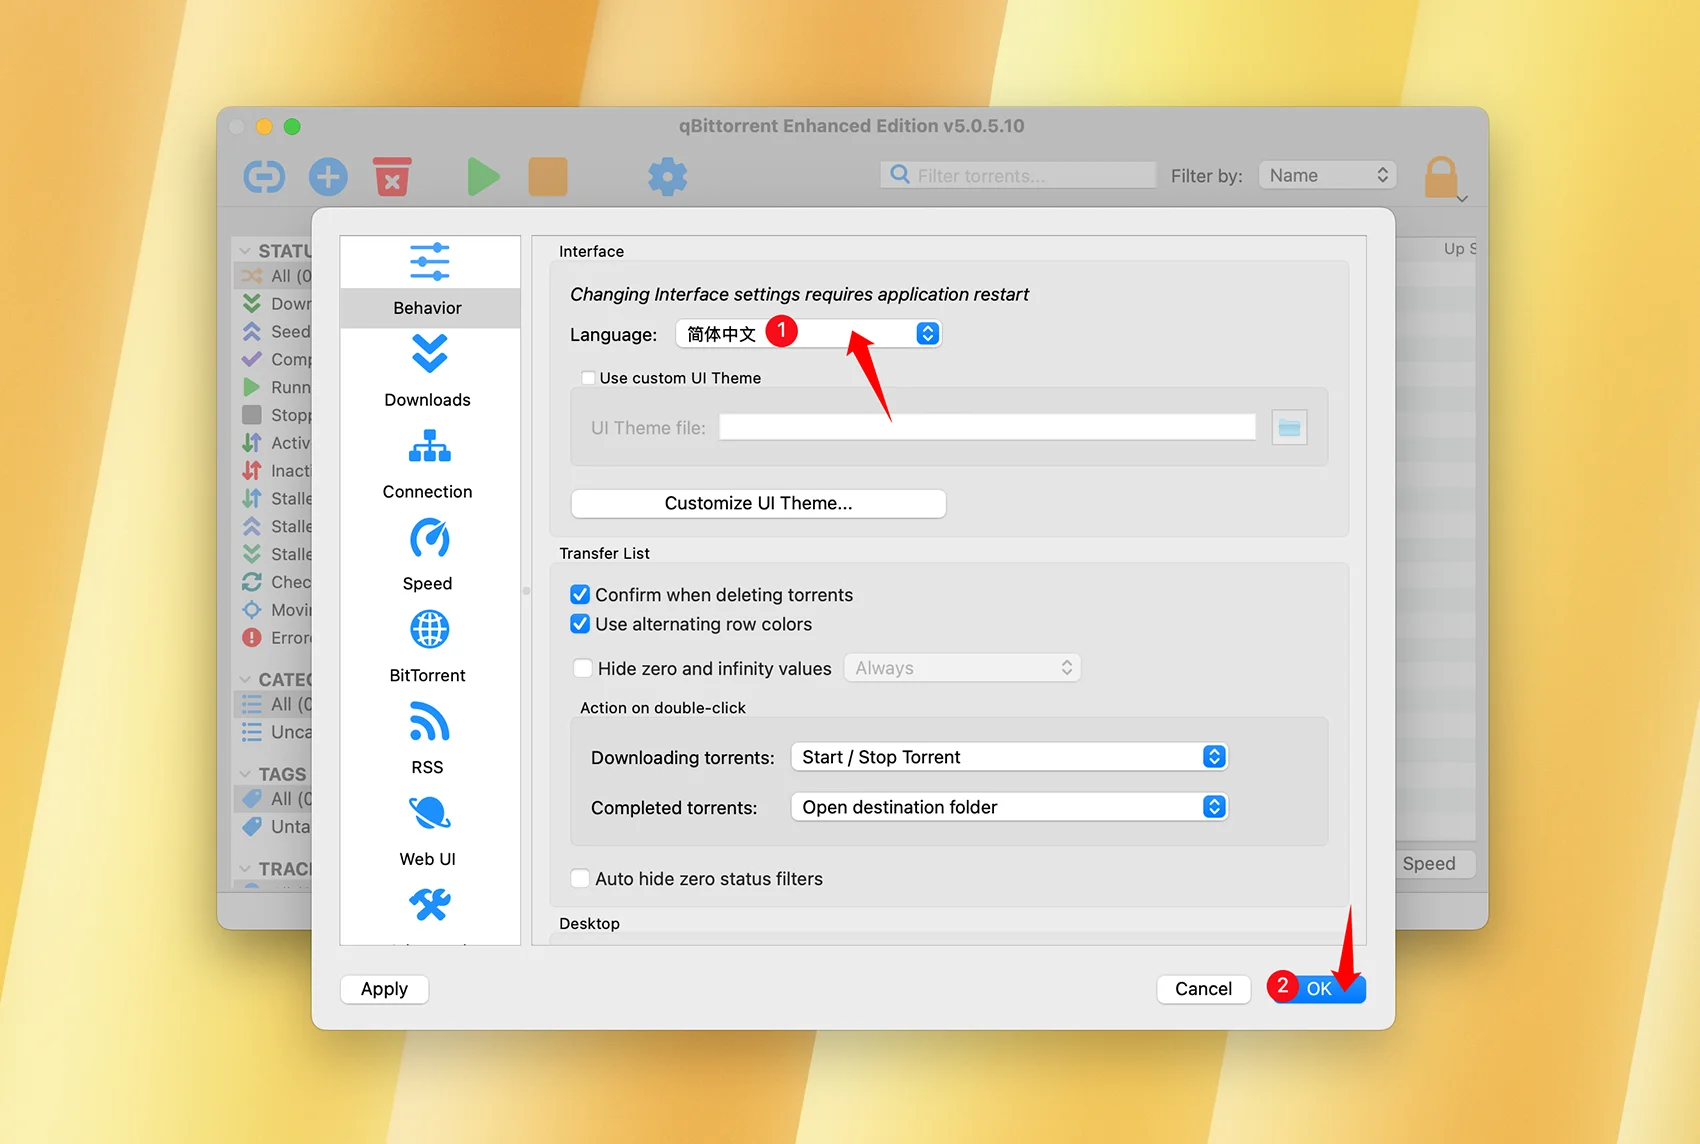The image size is (1700, 1144).
Task: Click the Apply button
Action: pos(384,989)
